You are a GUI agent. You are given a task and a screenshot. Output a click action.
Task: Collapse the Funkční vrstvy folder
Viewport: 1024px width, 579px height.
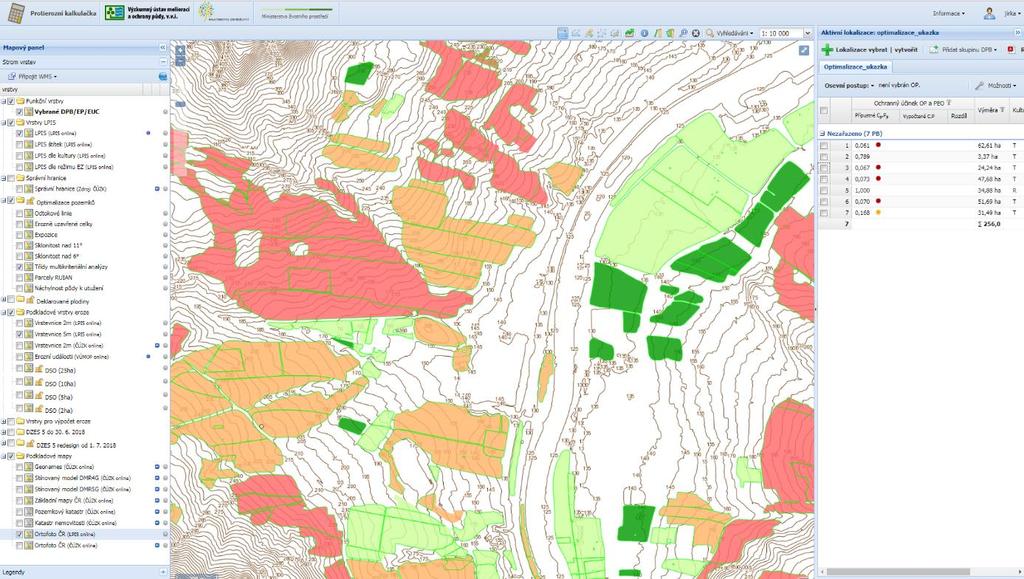(3, 102)
